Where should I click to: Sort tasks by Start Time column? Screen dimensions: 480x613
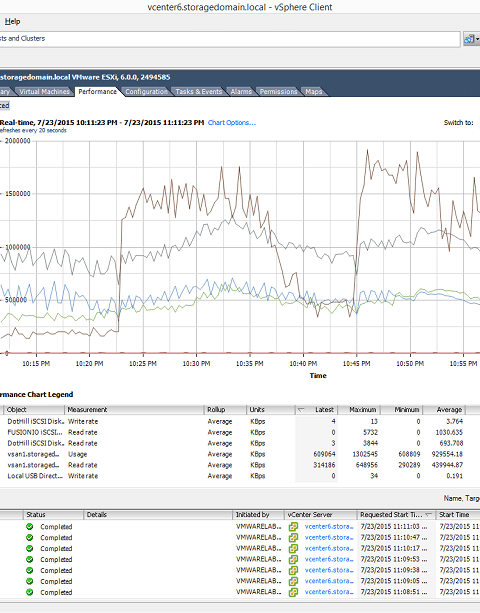(458, 514)
